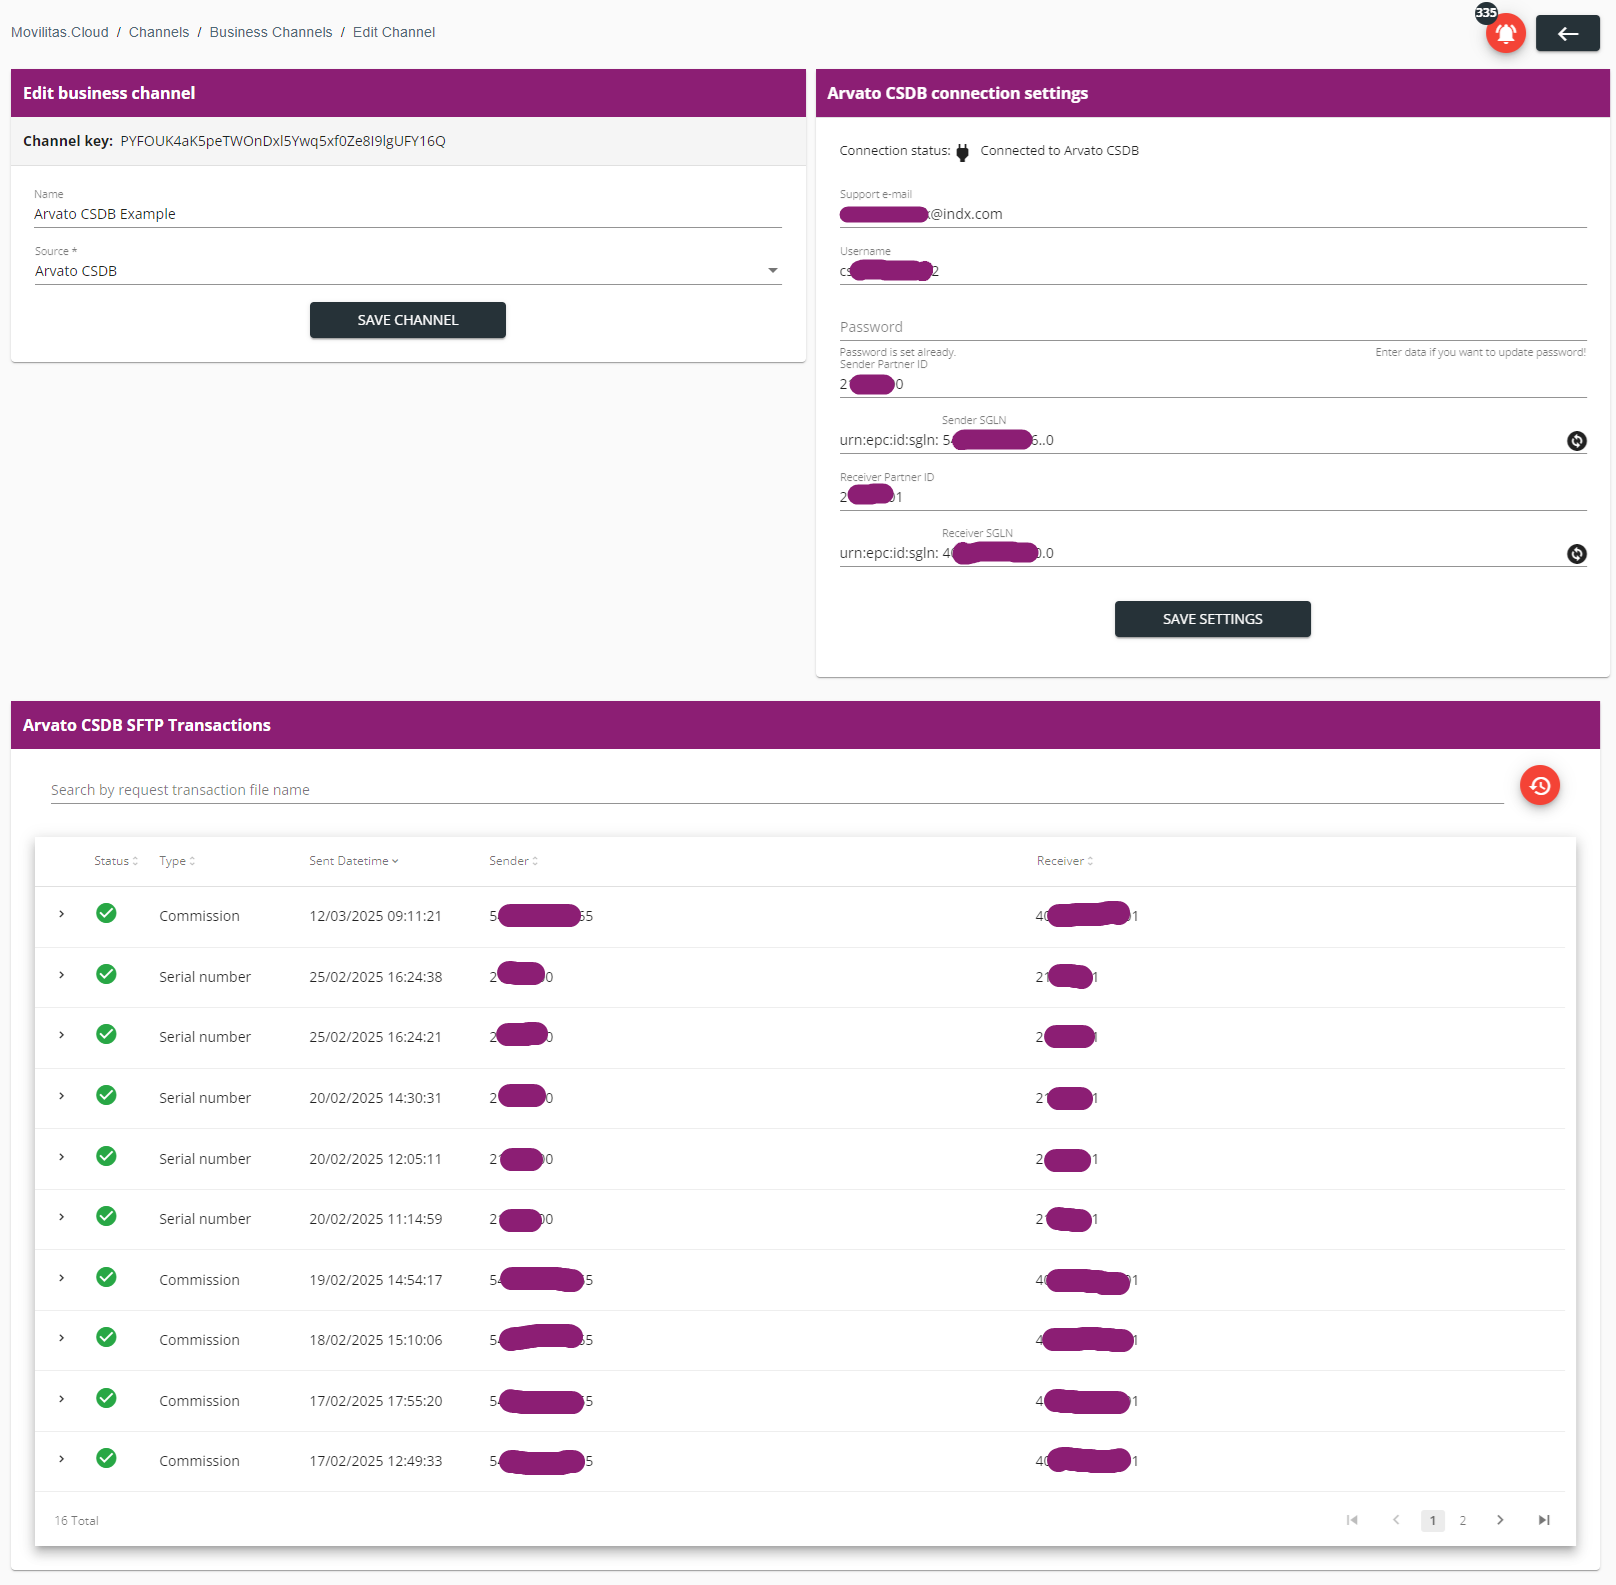Viewport: 1616px width, 1585px height.
Task: Expand the 18/02/2025 15:10:06 Commission row
Action: coord(62,1338)
